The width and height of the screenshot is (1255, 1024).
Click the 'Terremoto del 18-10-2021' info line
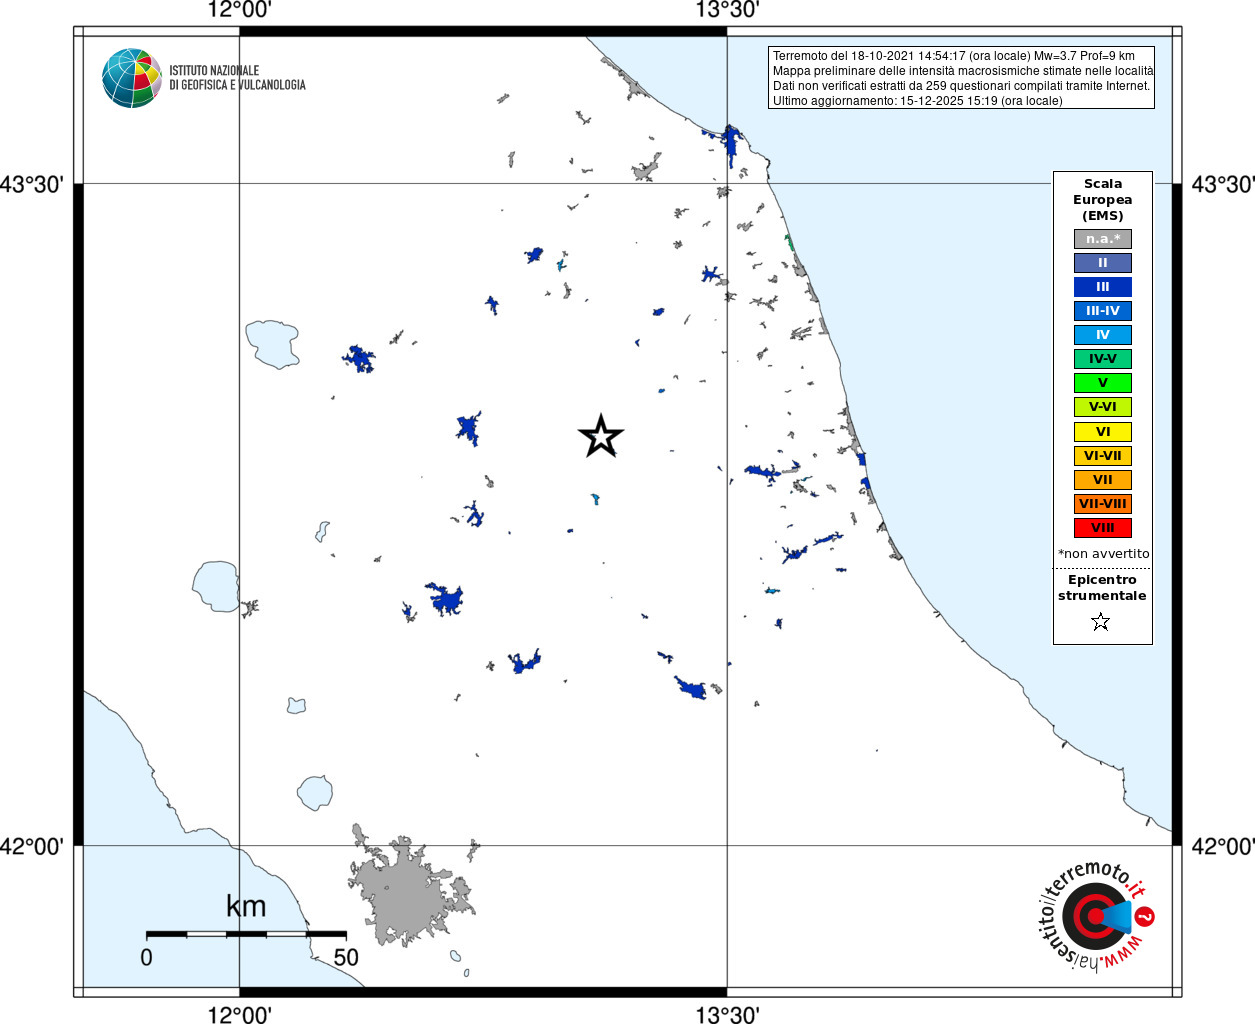[x=954, y=56]
